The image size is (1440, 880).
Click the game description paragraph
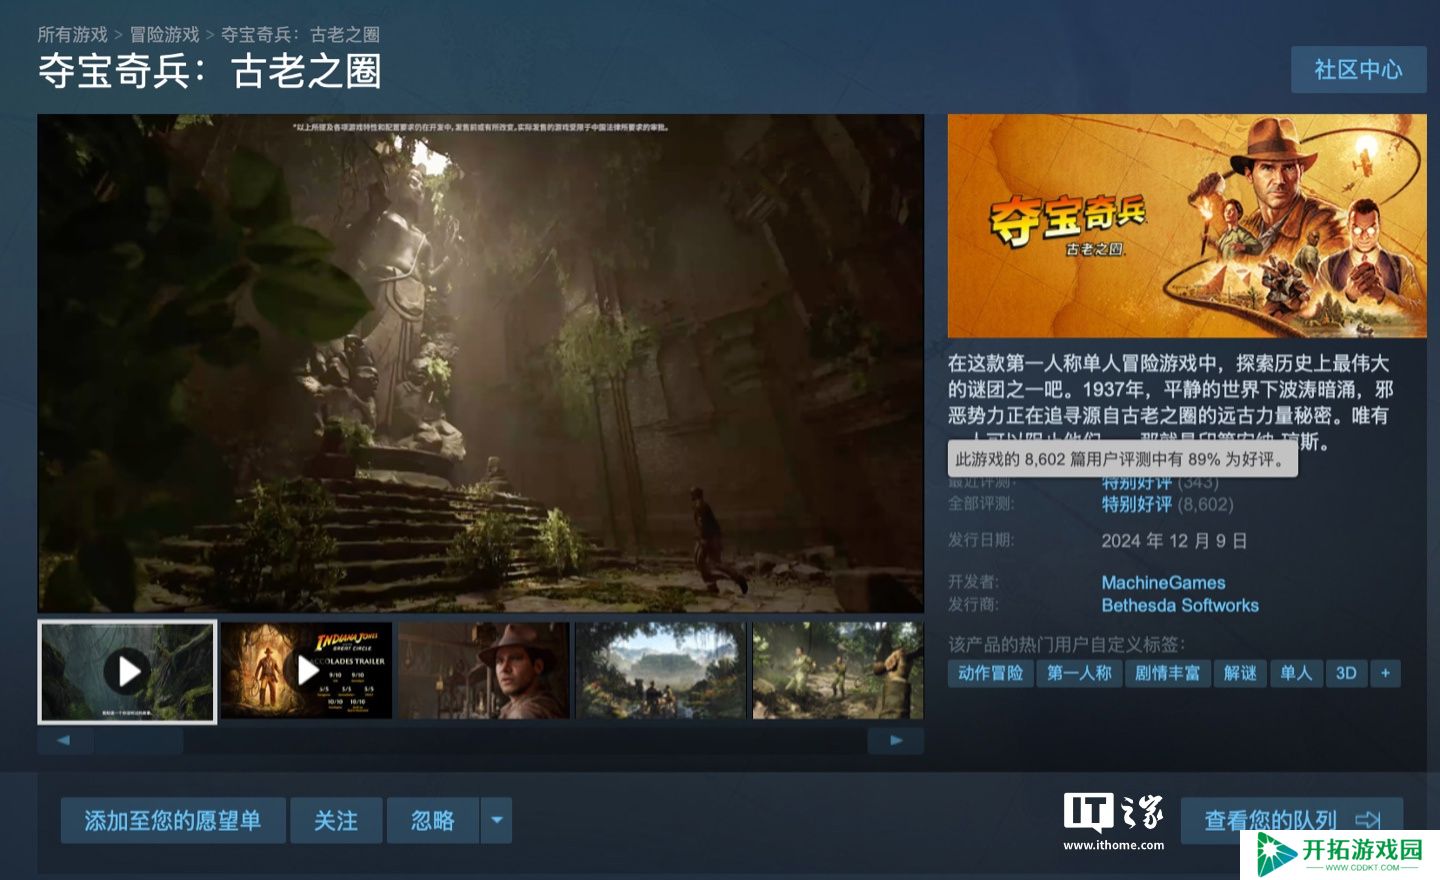[1170, 402]
